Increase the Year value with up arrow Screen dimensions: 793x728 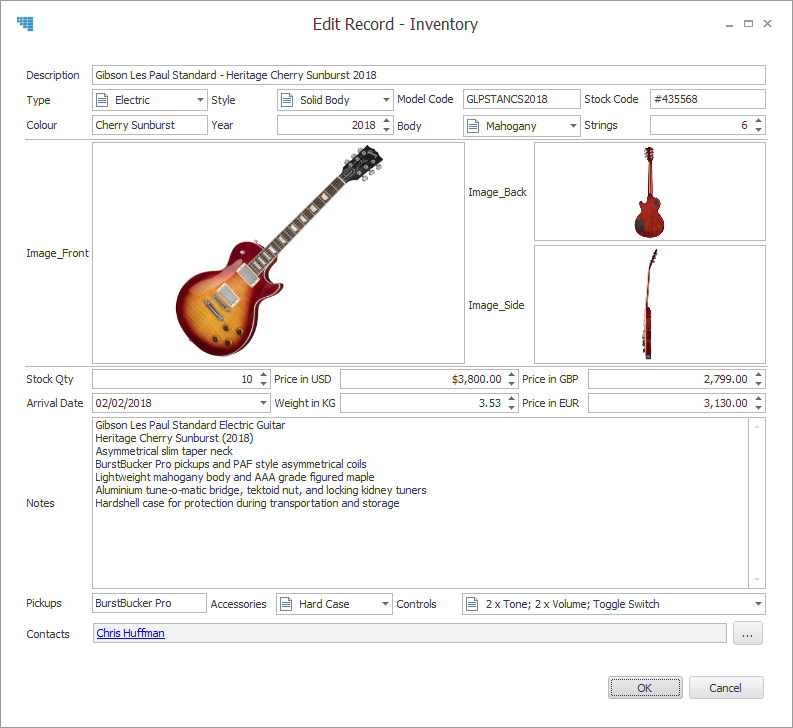(386, 120)
